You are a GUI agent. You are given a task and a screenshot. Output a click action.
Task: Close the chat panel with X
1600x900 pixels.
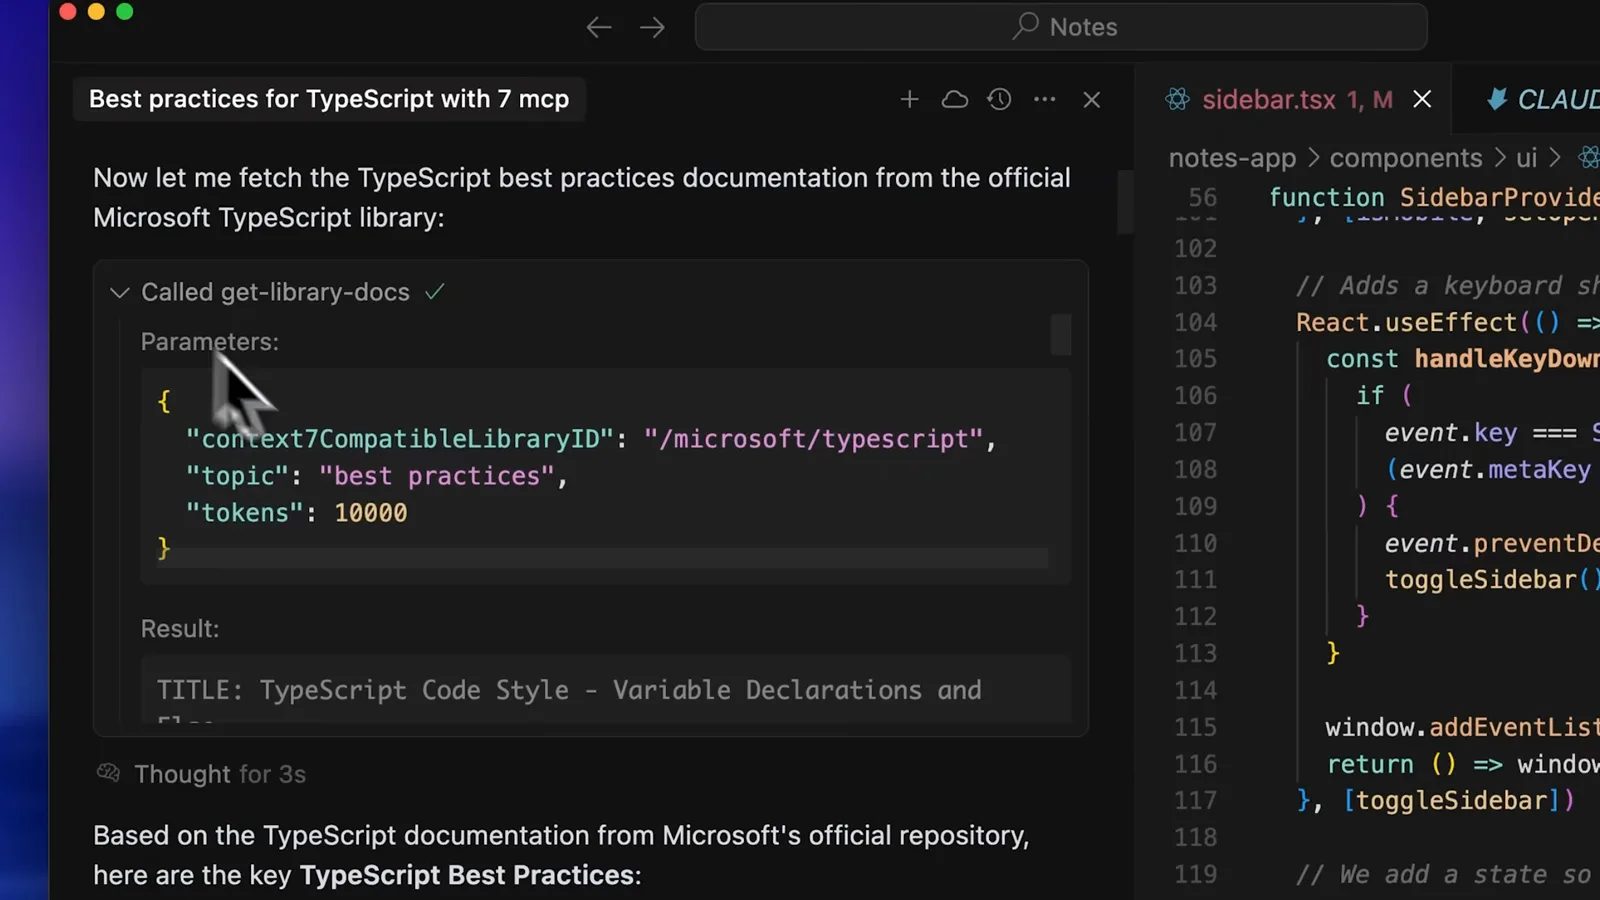pos(1092,99)
